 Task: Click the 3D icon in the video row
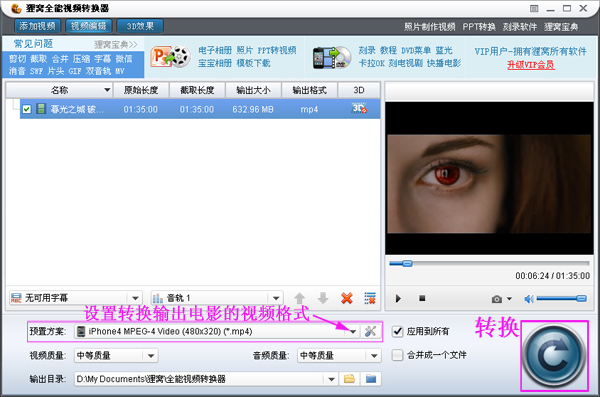359,109
